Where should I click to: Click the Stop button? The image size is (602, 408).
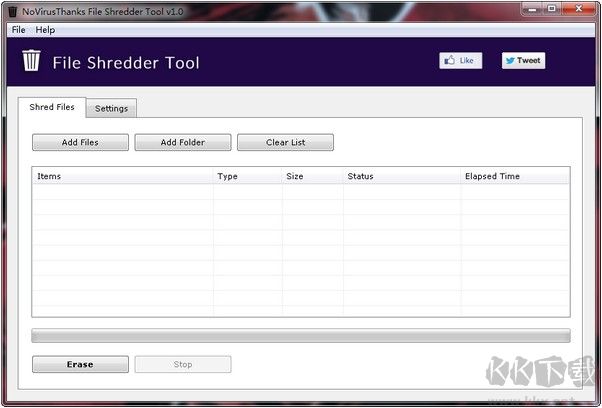[183, 364]
